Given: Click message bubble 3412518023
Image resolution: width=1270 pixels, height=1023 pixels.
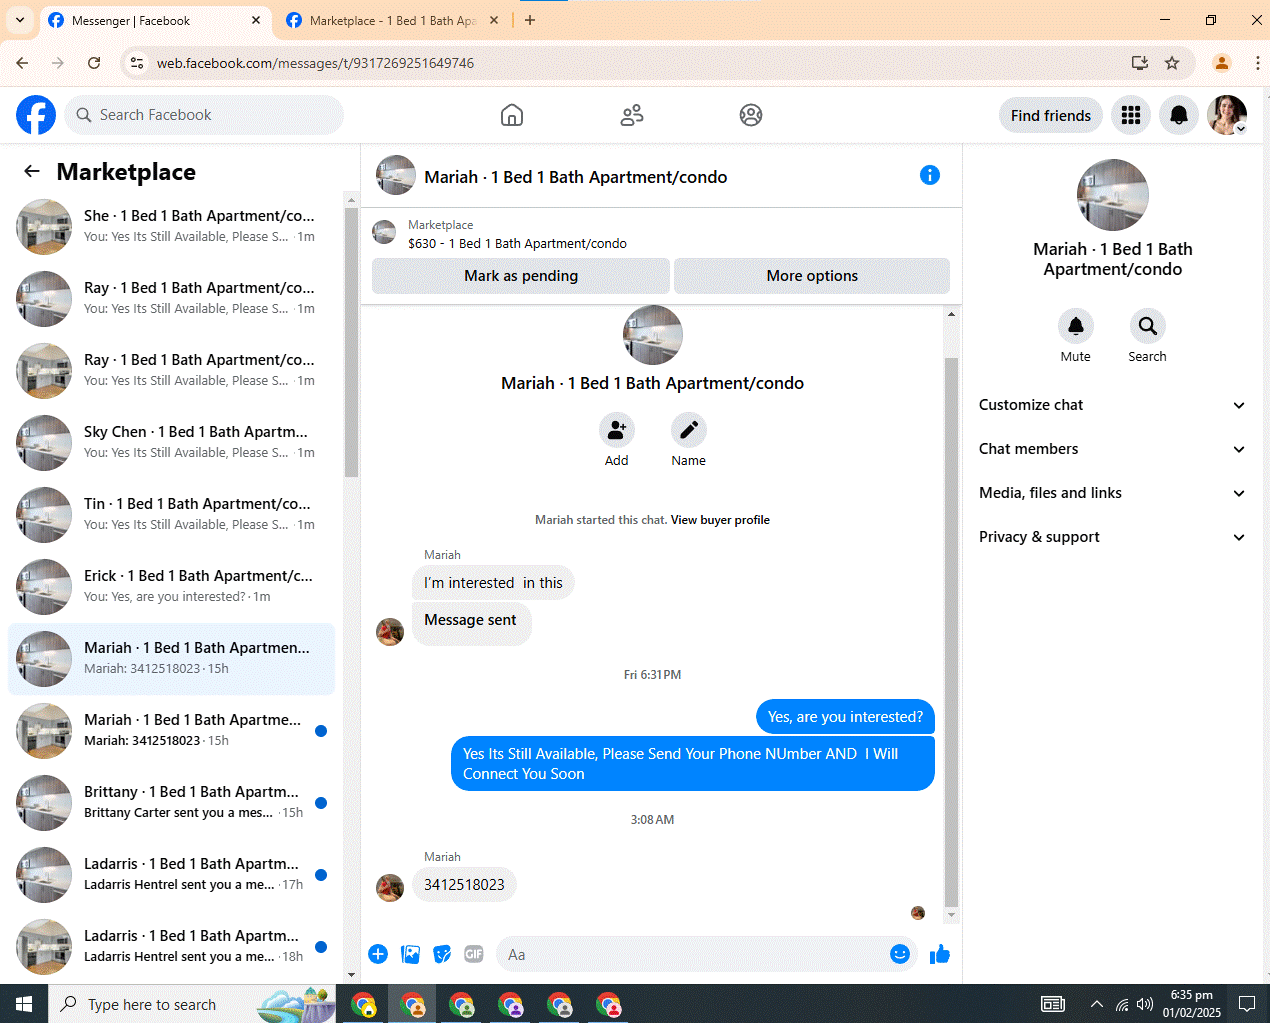Looking at the screenshot, I should pos(464,884).
